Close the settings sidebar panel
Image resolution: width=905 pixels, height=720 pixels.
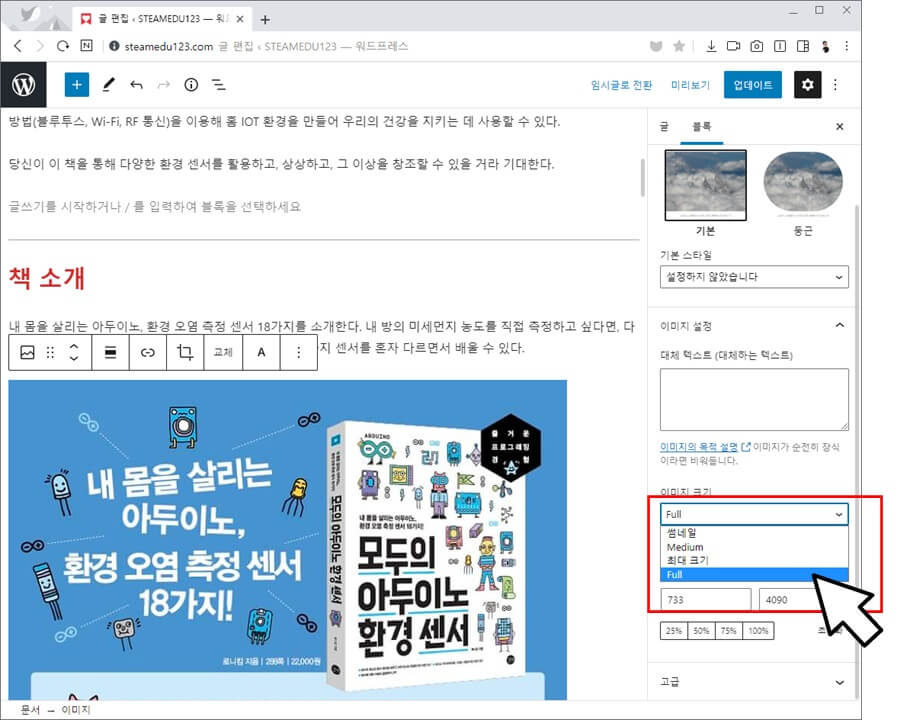pos(840,126)
